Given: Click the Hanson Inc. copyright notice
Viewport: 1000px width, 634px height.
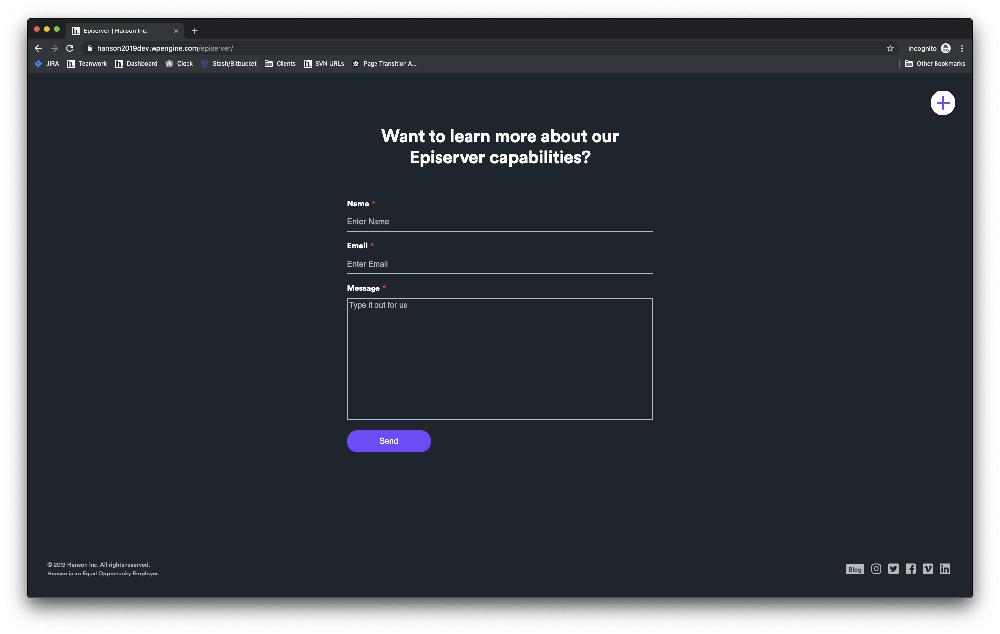Looking at the screenshot, I should [x=99, y=564].
